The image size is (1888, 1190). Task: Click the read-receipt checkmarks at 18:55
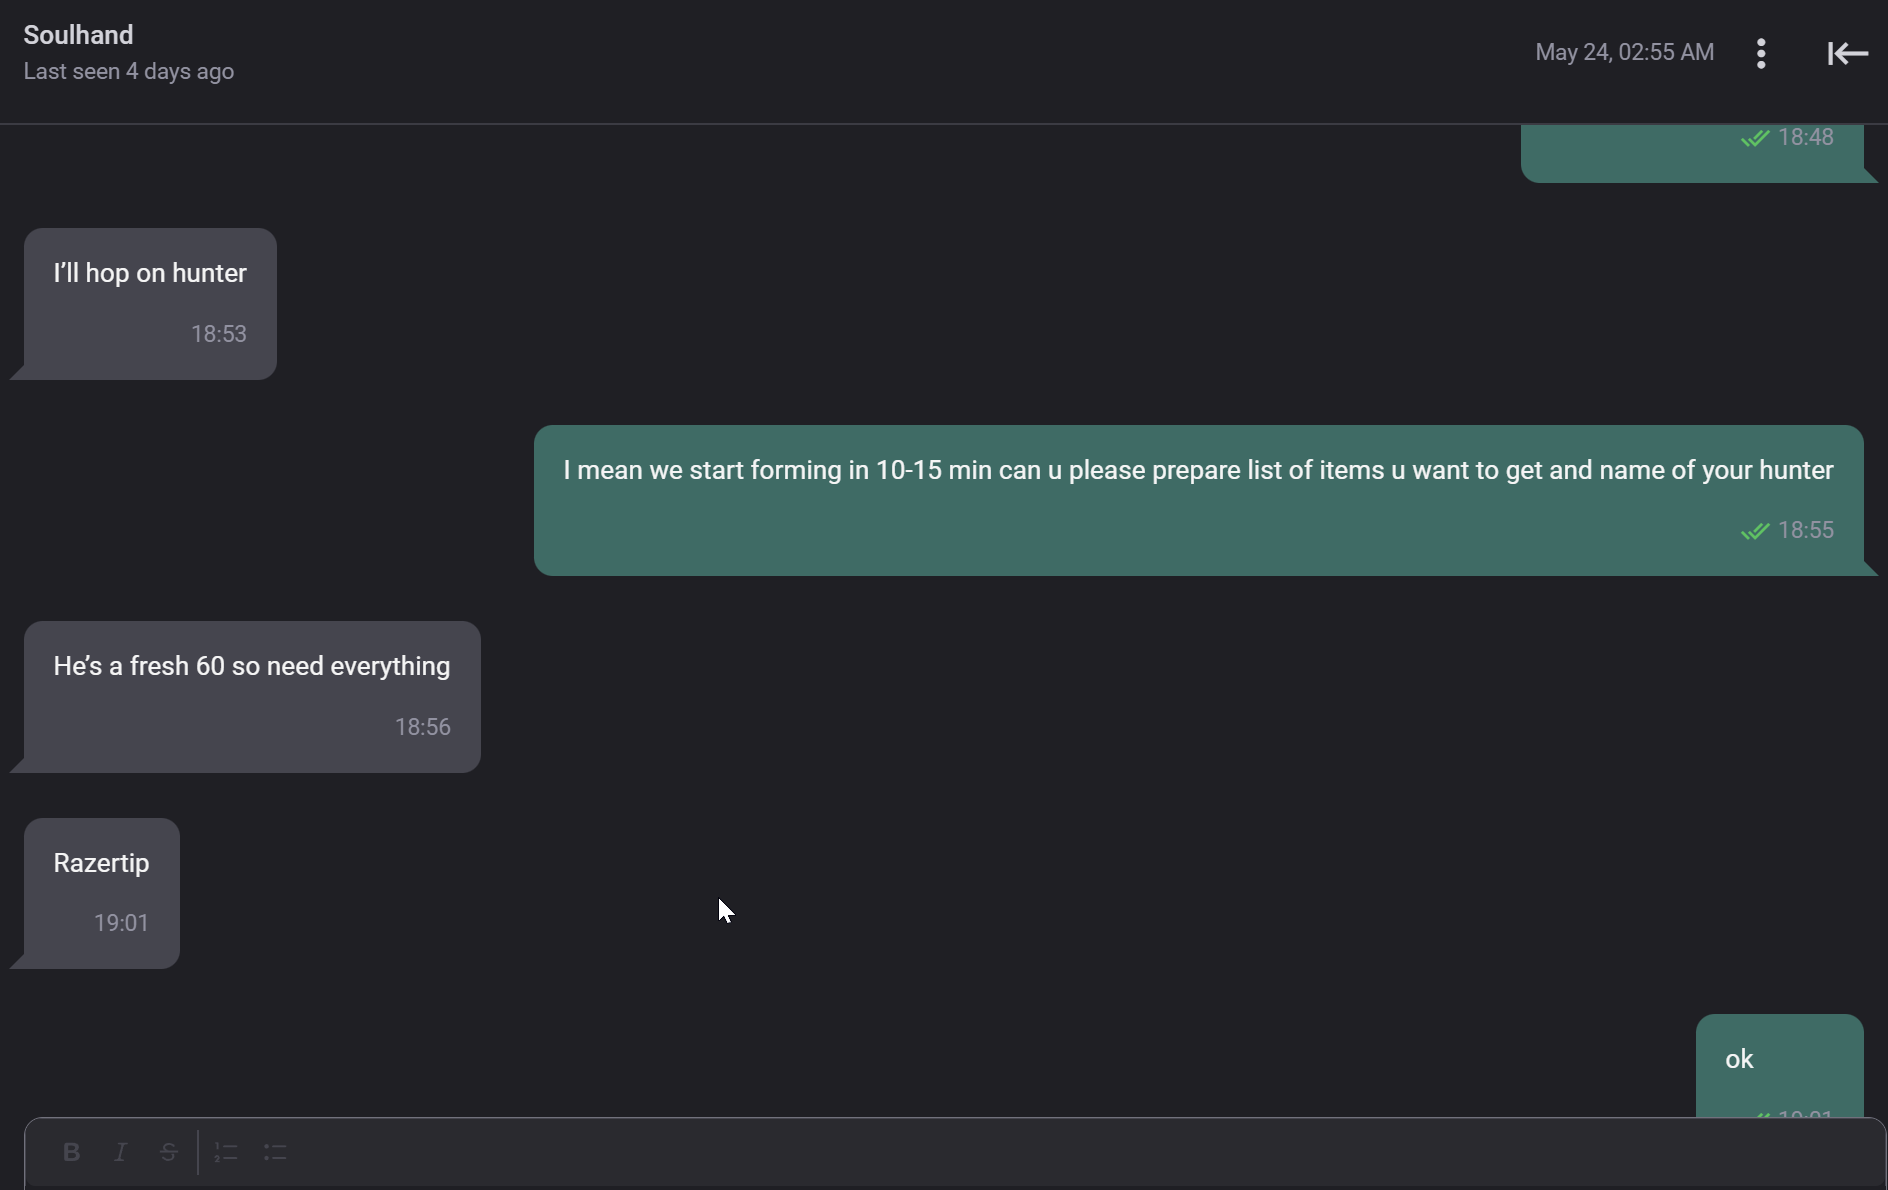(x=1755, y=531)
